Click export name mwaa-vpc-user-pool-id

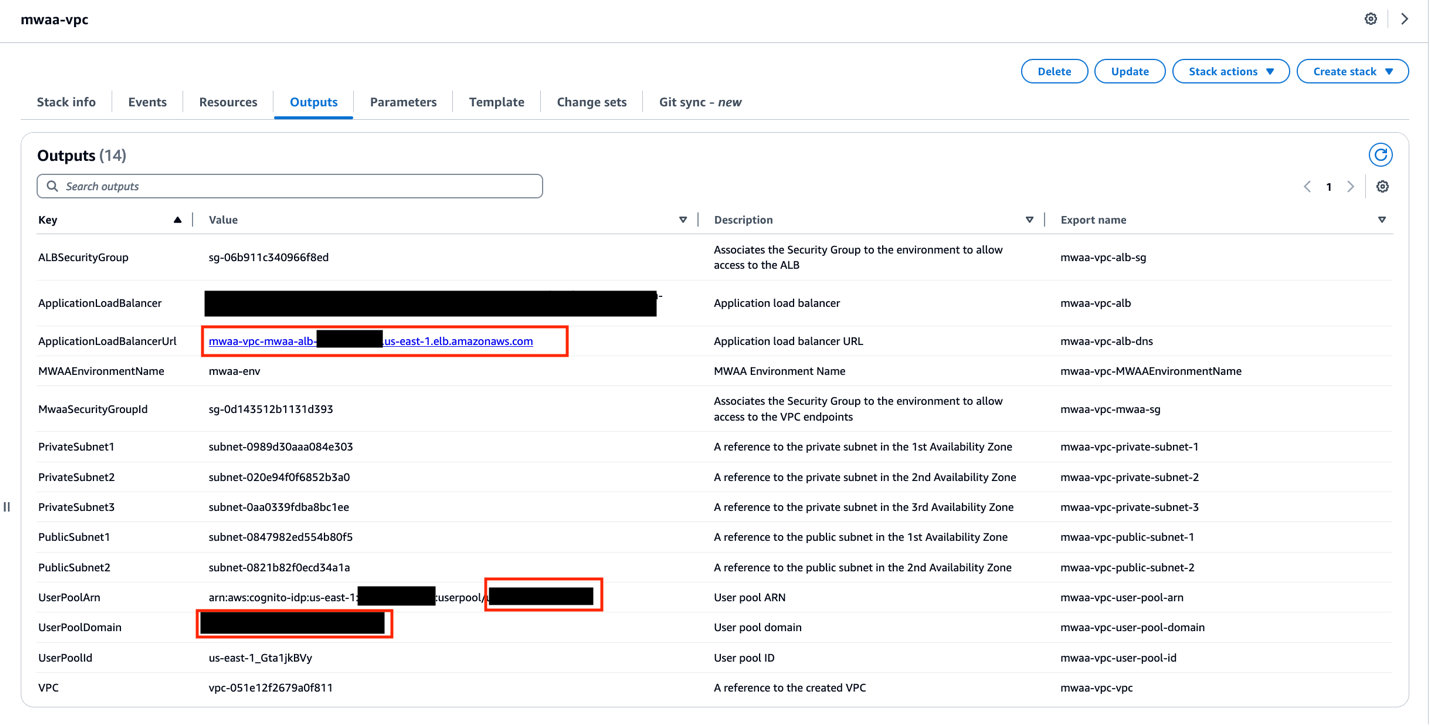coord(1118,659)
